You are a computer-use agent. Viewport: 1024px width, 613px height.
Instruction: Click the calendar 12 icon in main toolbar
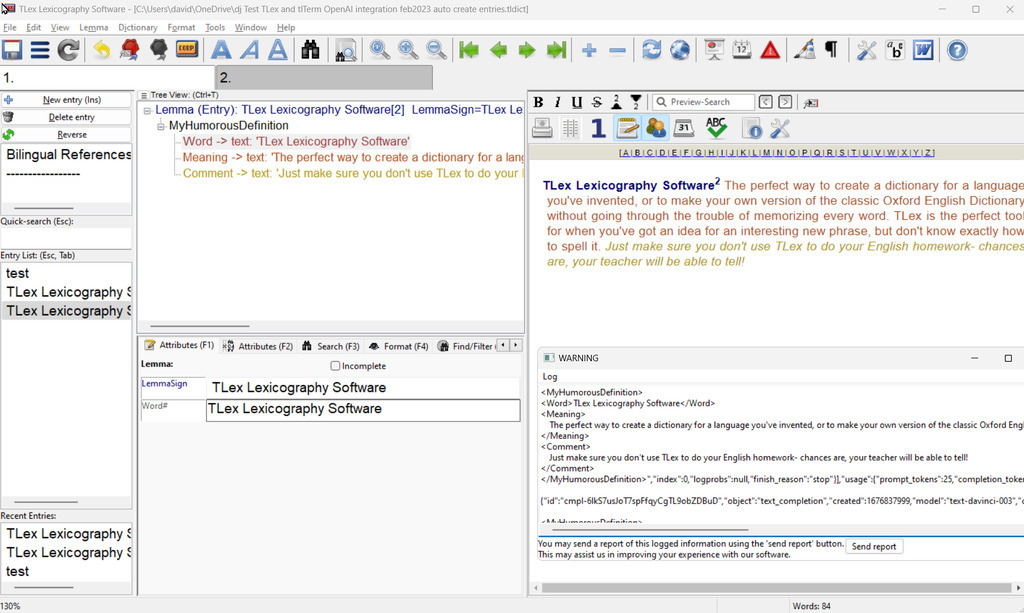[742, 50]
